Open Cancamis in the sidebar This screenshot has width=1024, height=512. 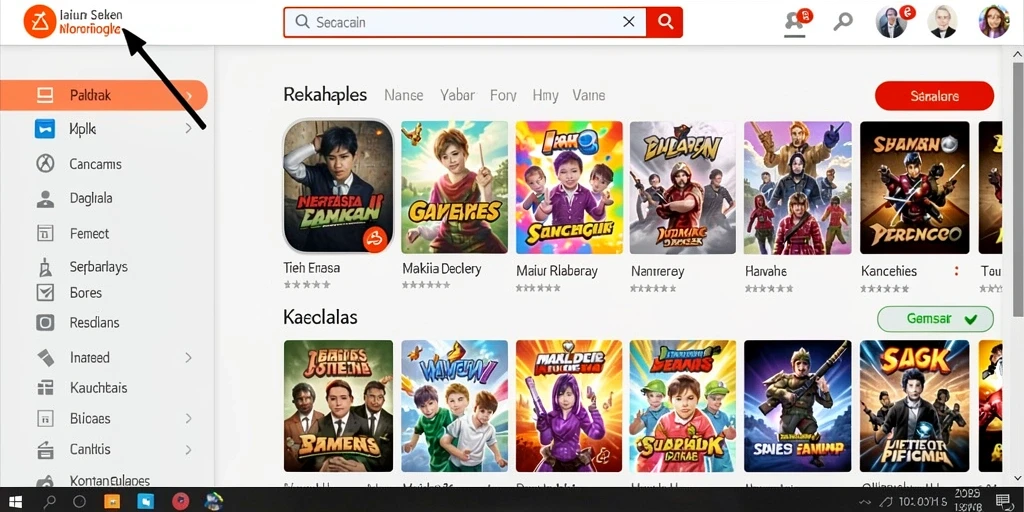coord(95,164)
